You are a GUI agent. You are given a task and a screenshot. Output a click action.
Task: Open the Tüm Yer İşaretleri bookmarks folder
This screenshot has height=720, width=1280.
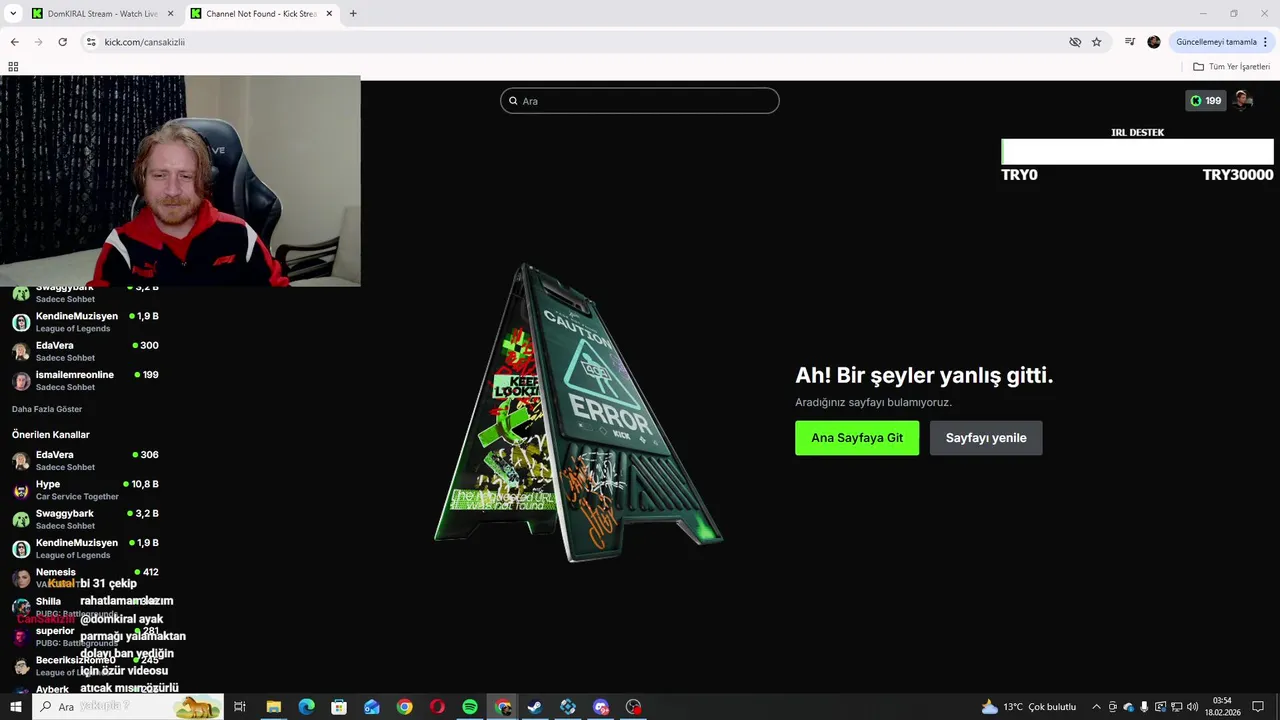1231,67
